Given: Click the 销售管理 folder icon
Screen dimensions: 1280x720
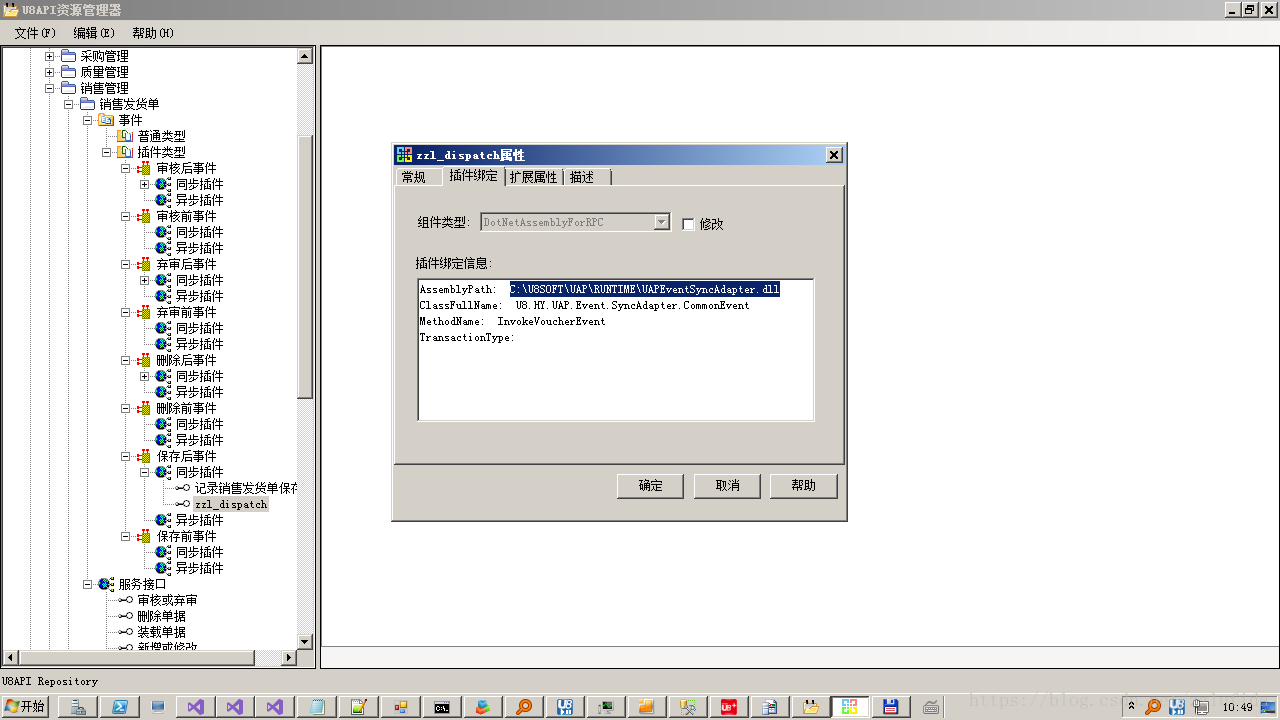Looking at the screenshot, I should click(x=68, y=88).
